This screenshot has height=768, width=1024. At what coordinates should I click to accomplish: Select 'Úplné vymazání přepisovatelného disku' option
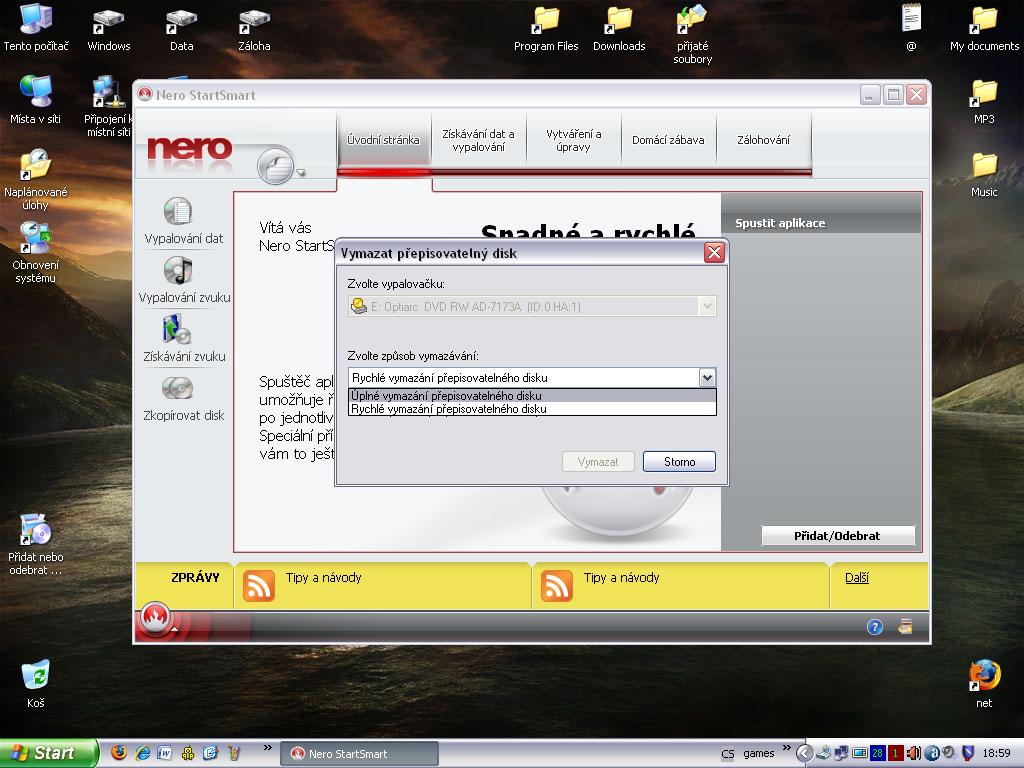[x=532, y=396]
